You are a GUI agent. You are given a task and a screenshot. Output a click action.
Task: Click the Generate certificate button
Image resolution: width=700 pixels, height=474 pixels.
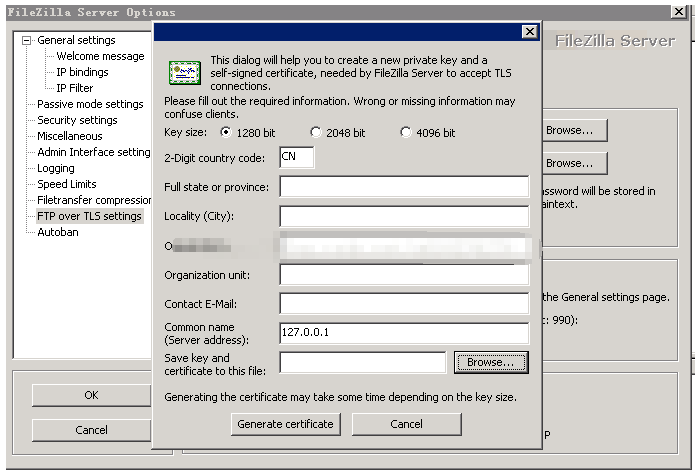point(285,424)
